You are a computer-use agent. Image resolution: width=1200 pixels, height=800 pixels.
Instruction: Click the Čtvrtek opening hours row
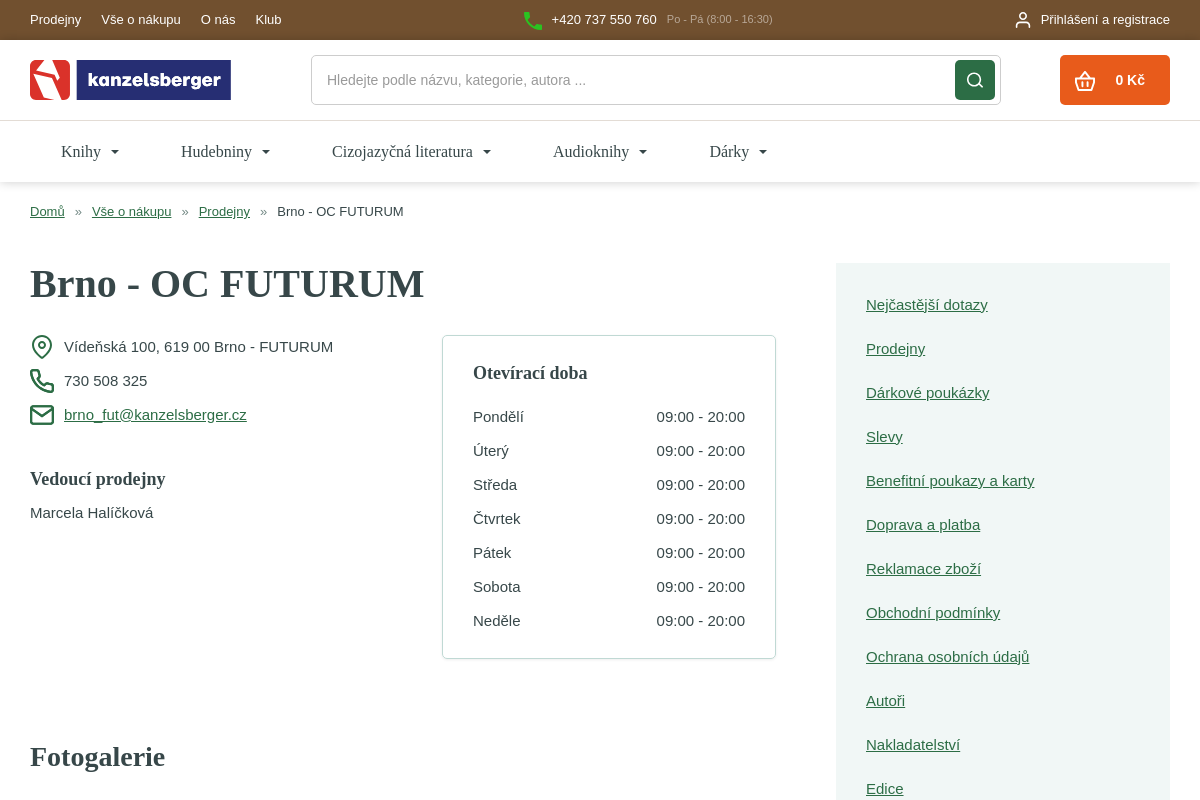click(609, 519)
